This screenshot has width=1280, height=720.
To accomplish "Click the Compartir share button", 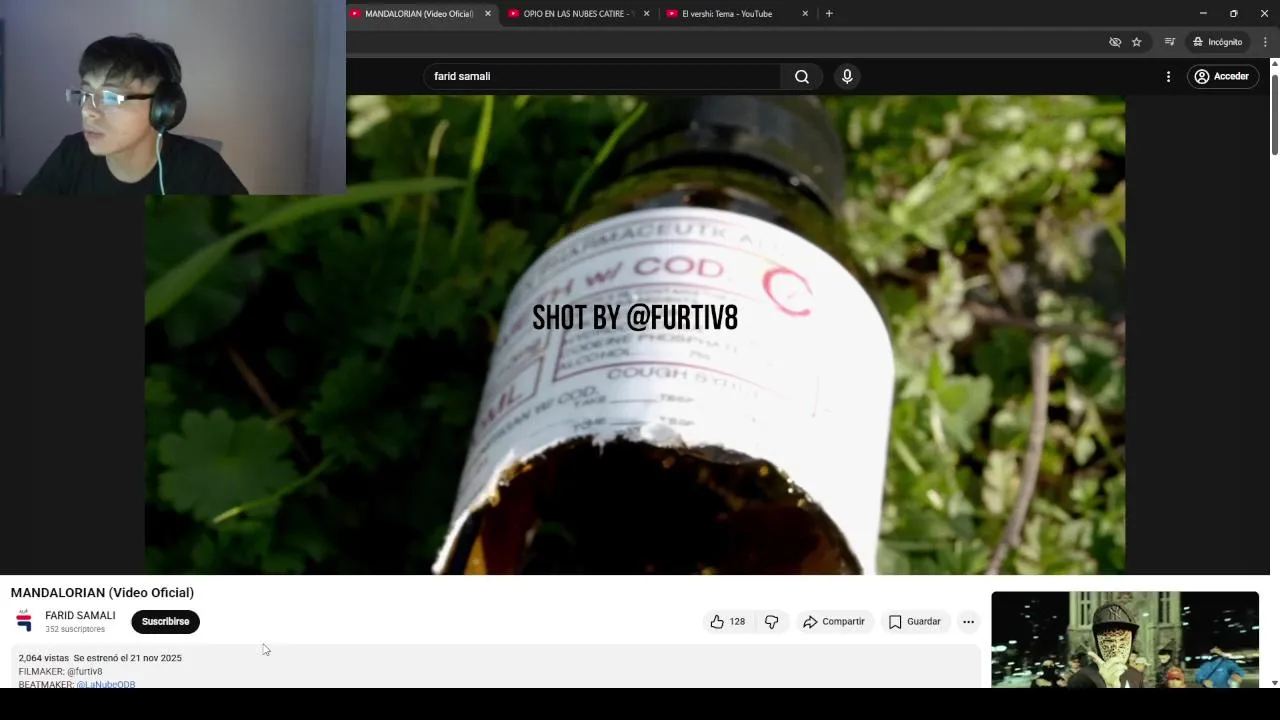I will [x=834, y=621].
